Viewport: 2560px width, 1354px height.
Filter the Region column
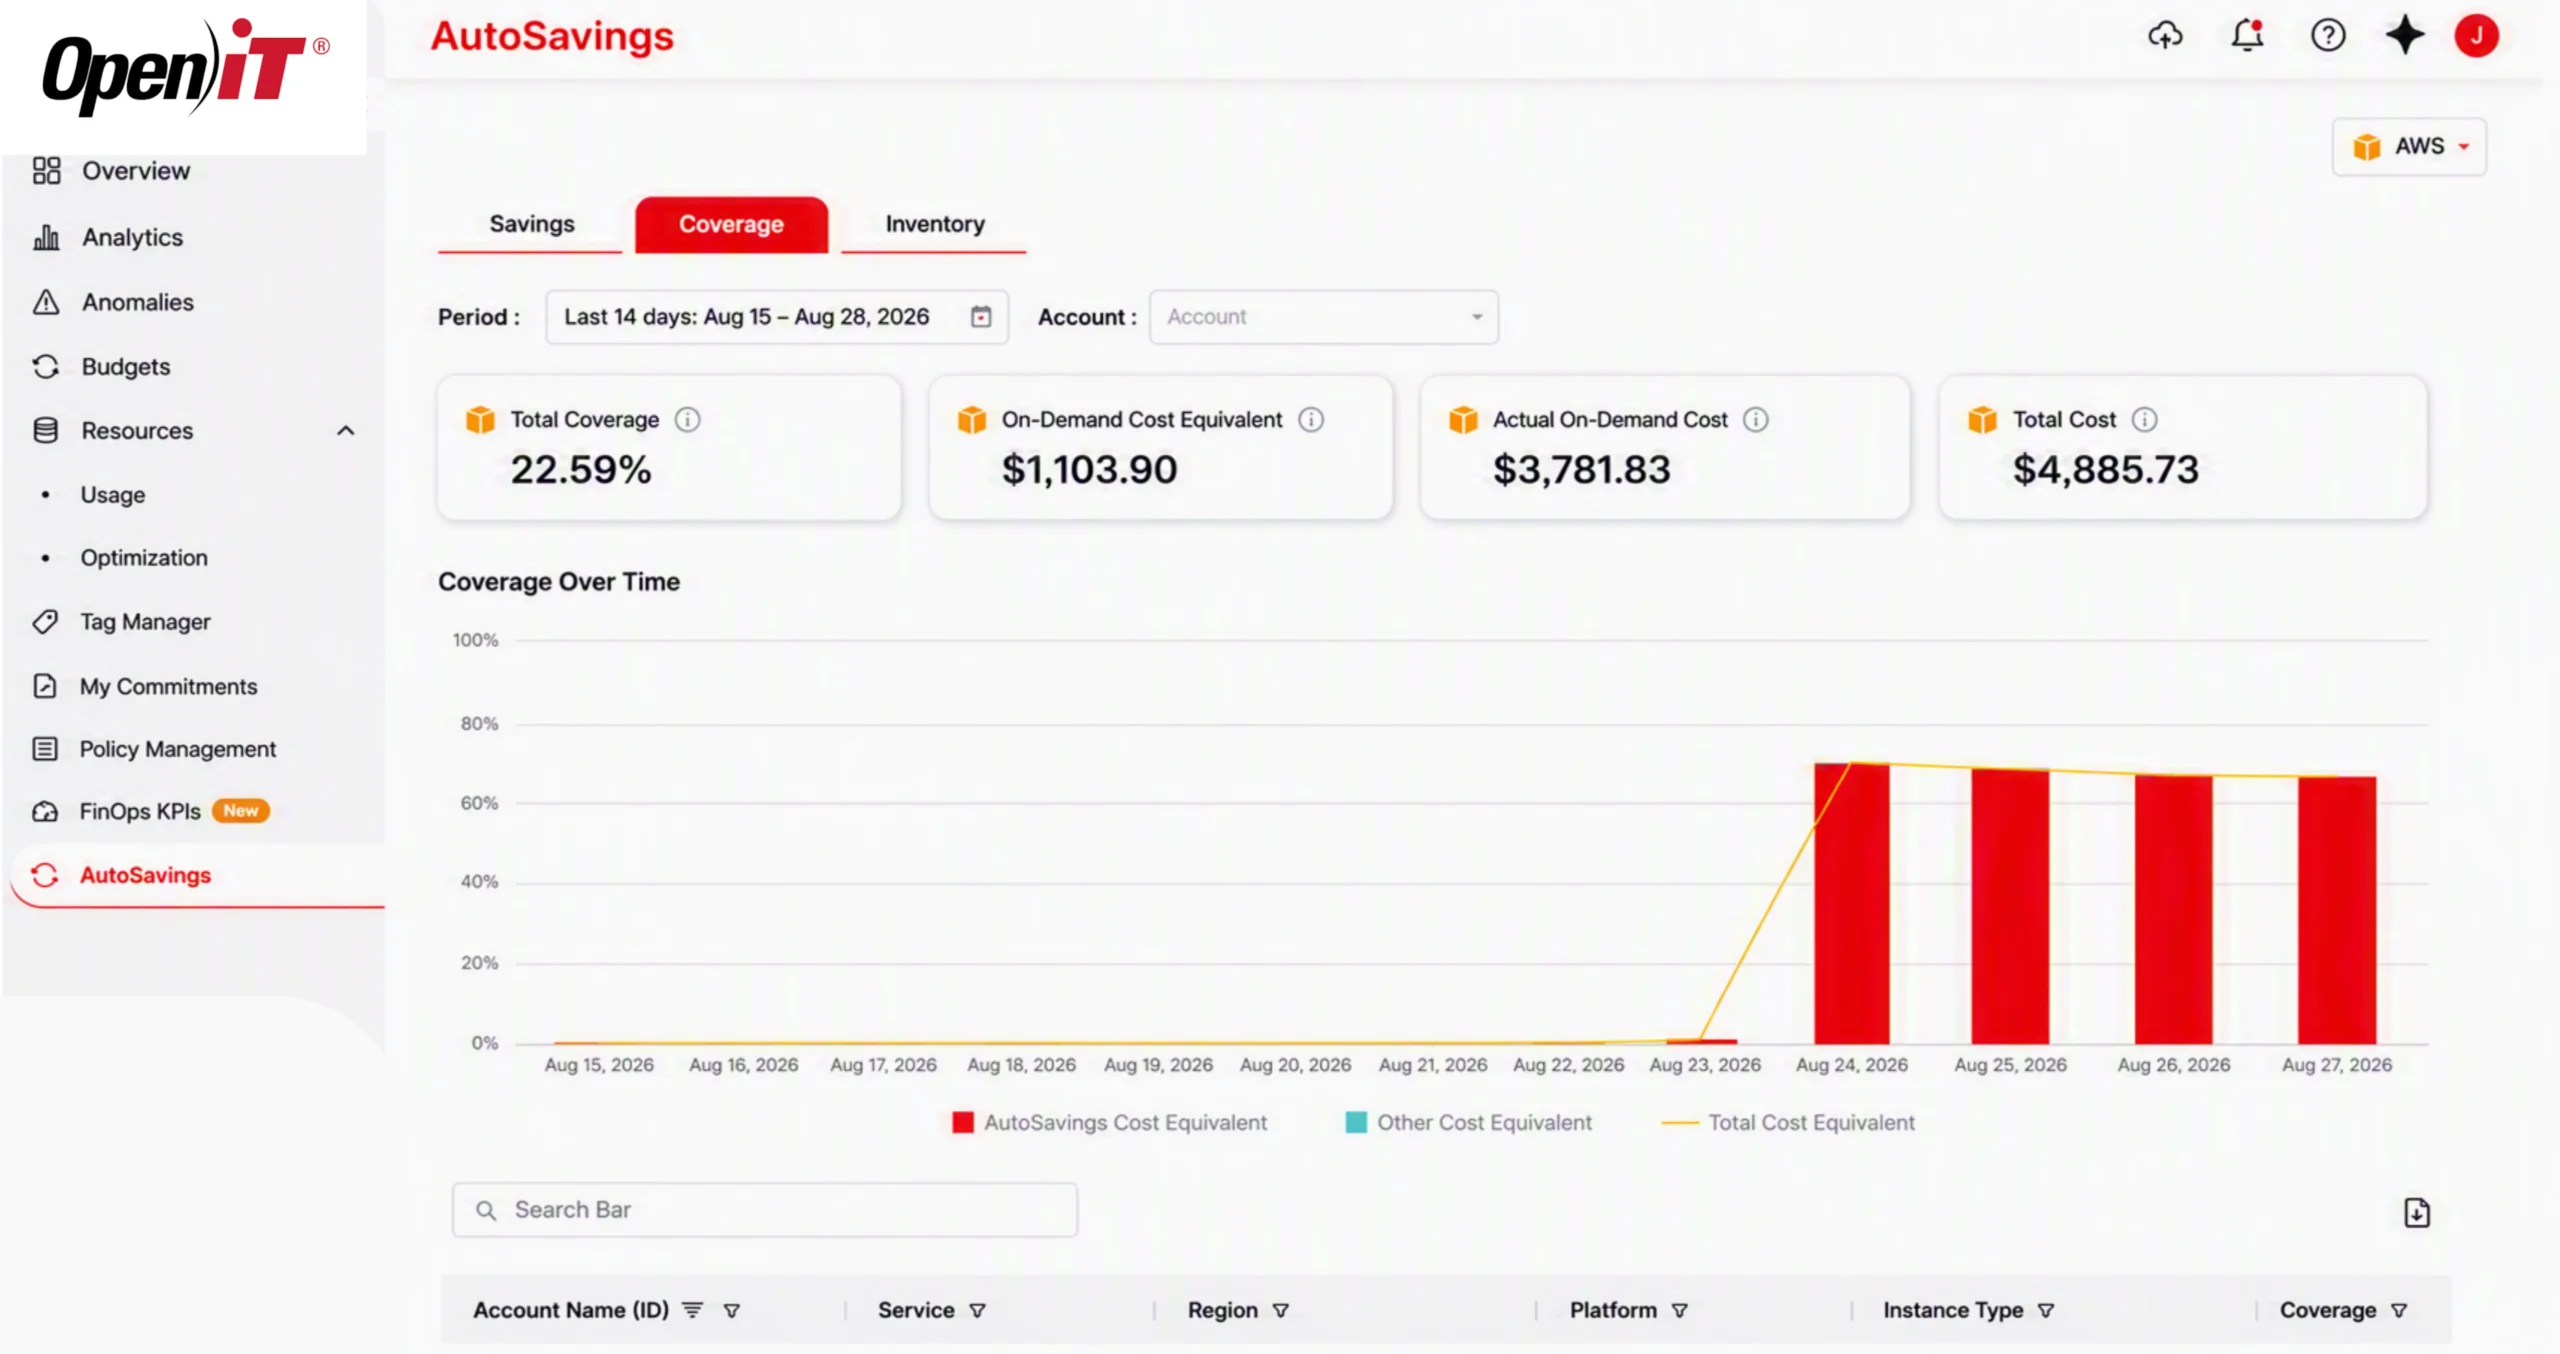click(1281, 1310)
